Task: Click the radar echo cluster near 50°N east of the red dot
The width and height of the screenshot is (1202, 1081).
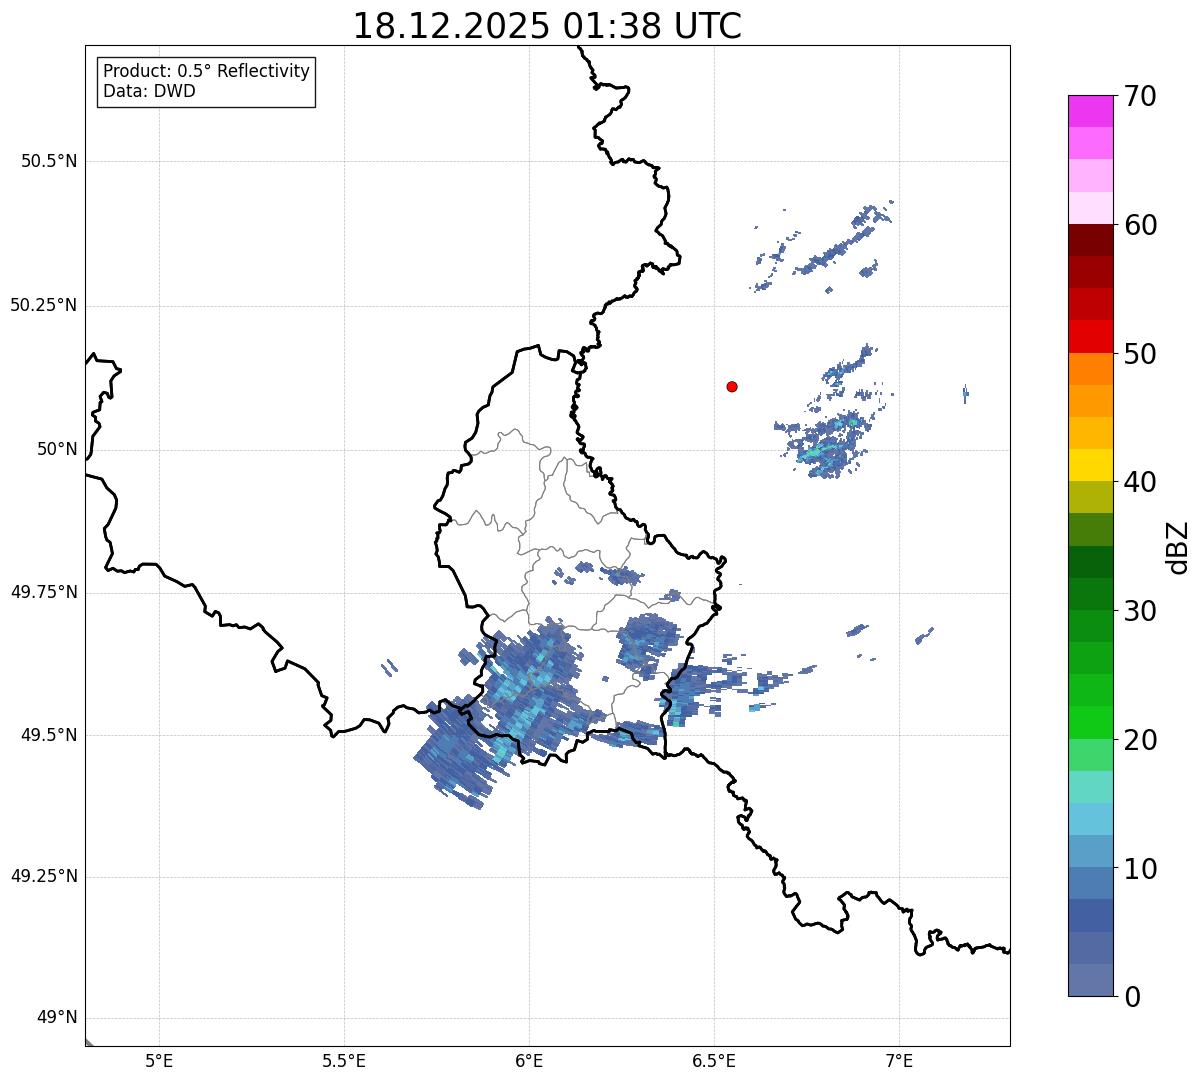Action: click(x=828, y=440)
